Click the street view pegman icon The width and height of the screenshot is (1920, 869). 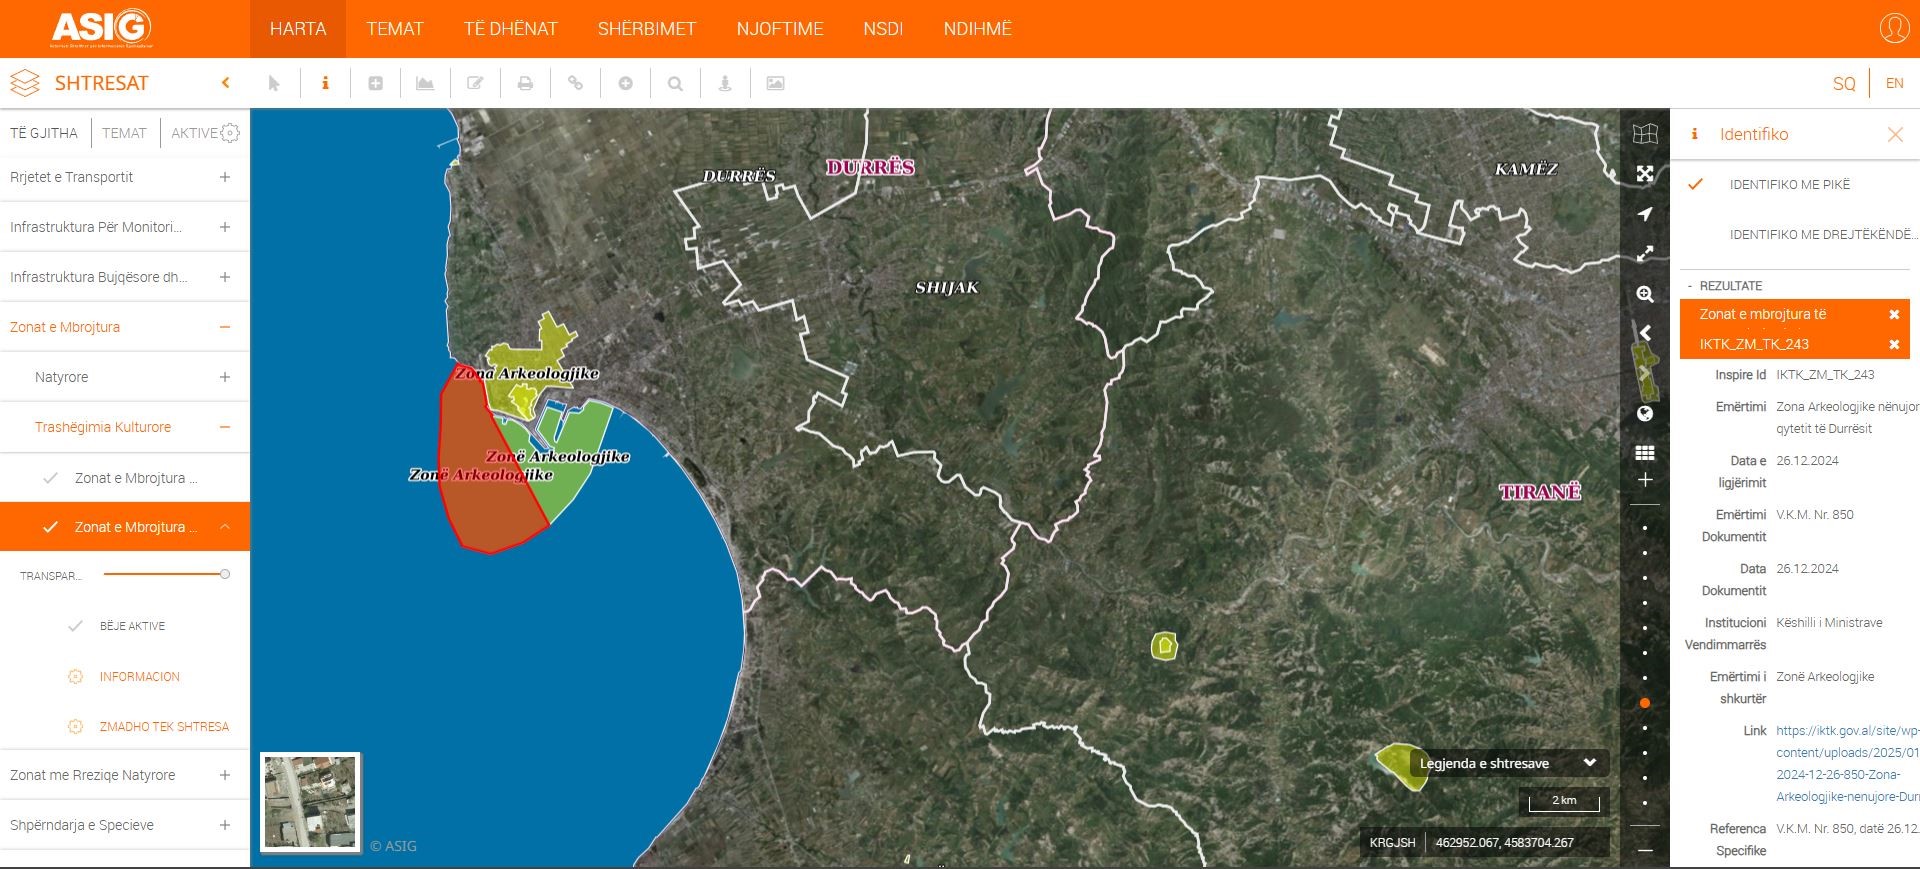[x=725, y=84]
